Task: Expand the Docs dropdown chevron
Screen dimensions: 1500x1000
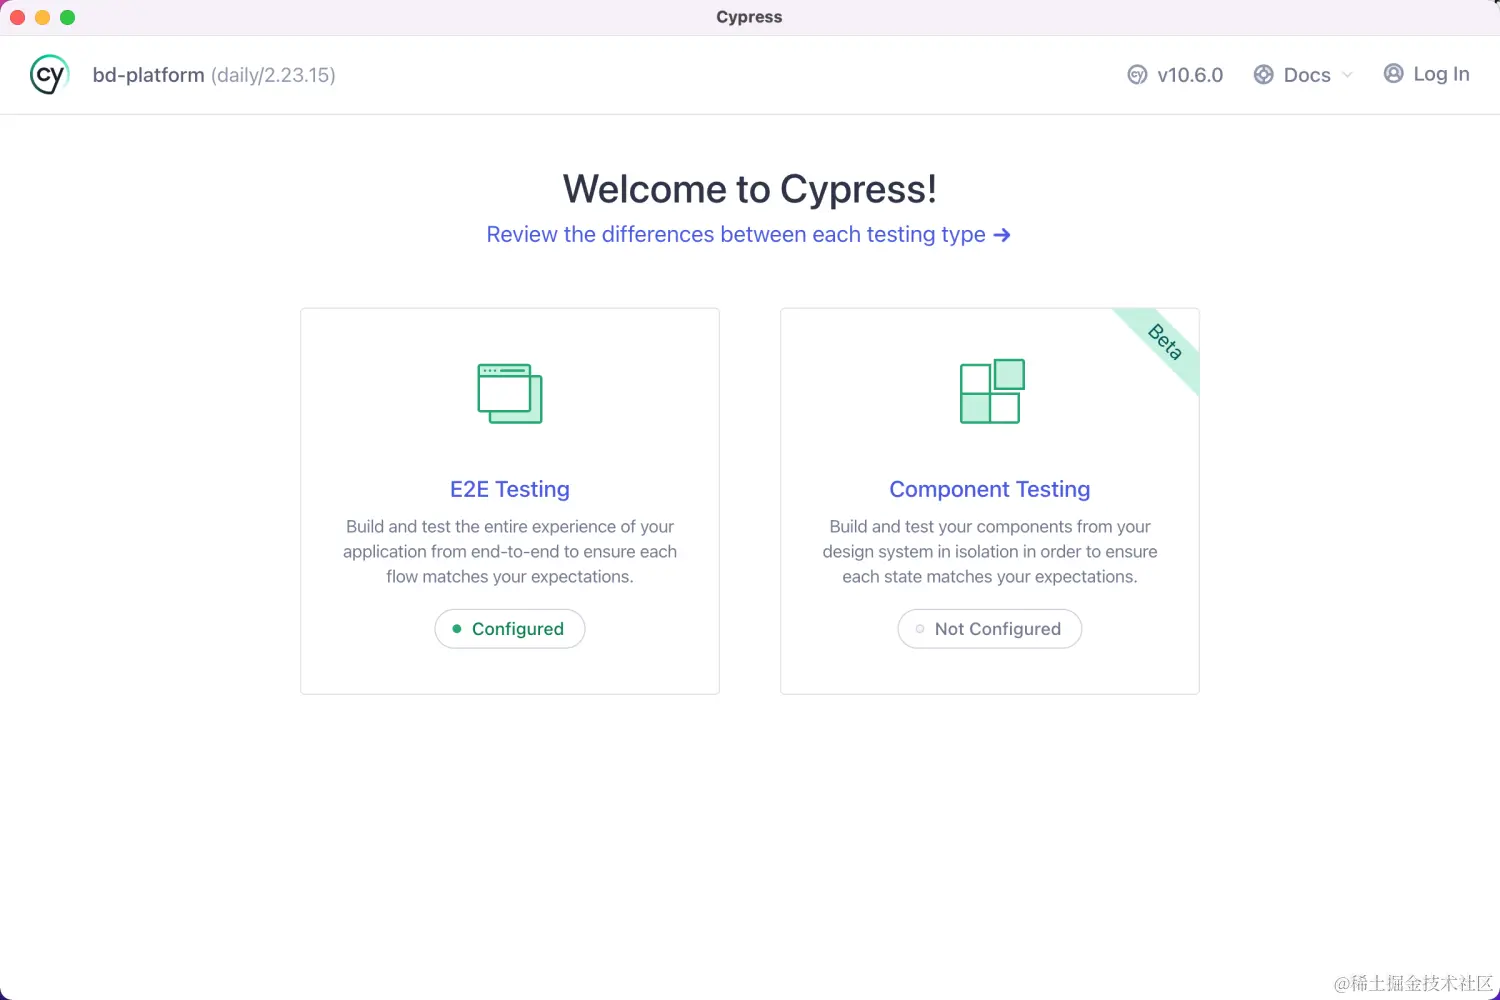Action: tap(1347, 75)
